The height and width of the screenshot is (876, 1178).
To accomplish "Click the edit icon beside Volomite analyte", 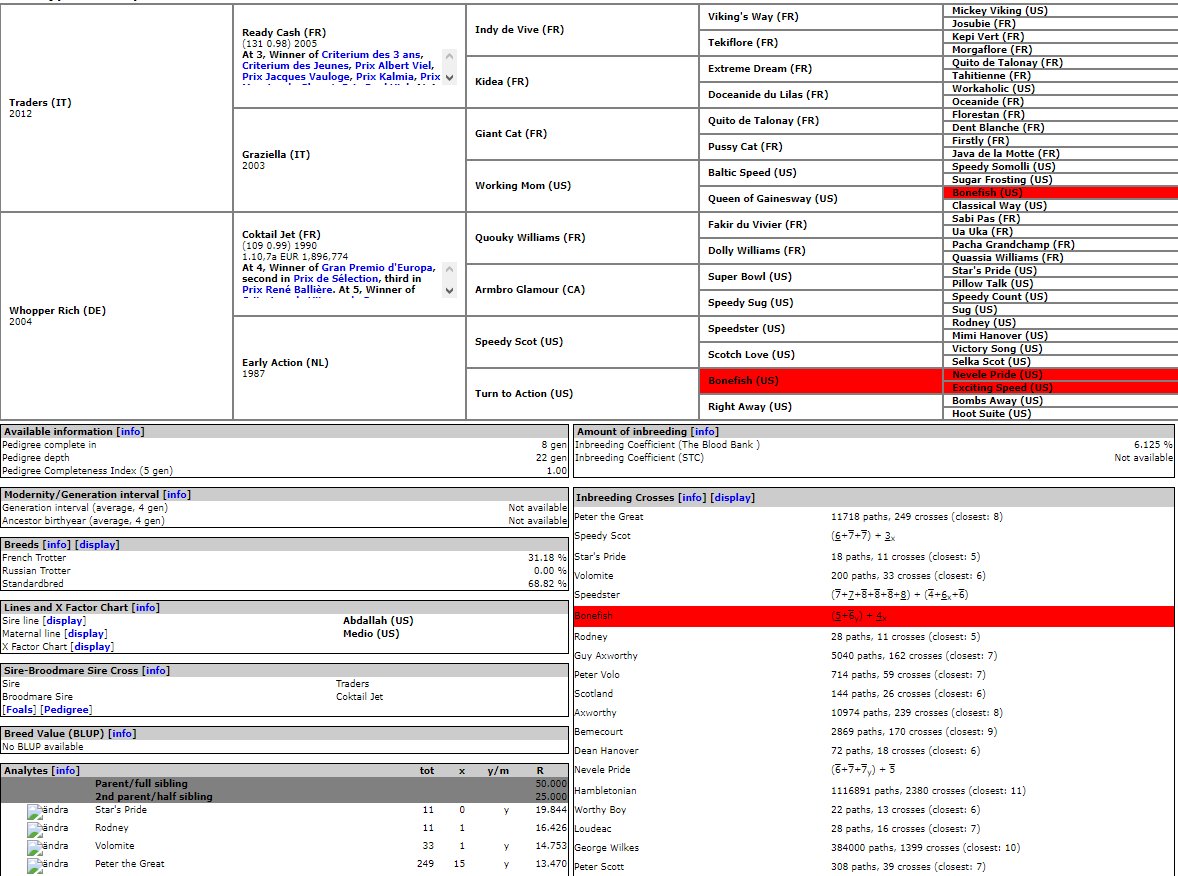I will (47, 847).
